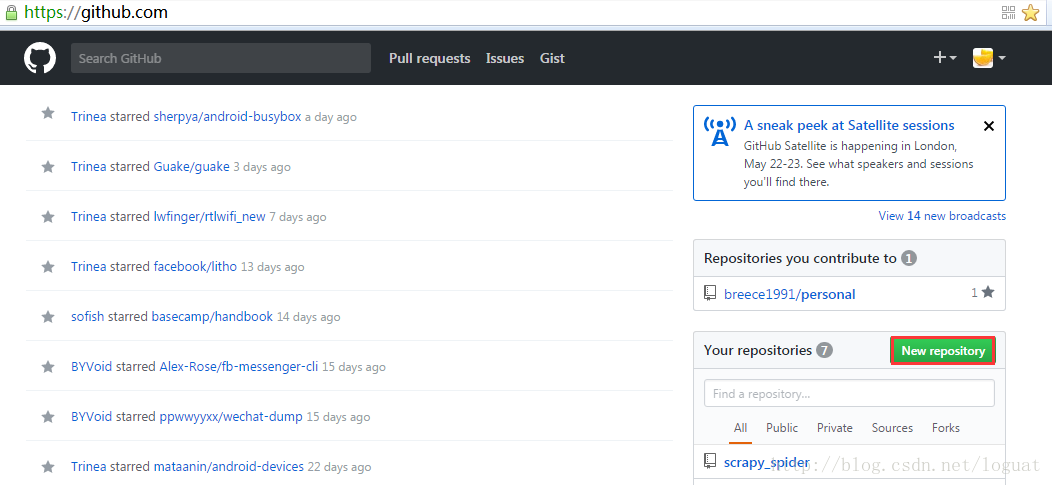The height and width of the screenshot is (485, 1052).
Task: Select the Sources repositories tab
Action: tap(892, 428)
